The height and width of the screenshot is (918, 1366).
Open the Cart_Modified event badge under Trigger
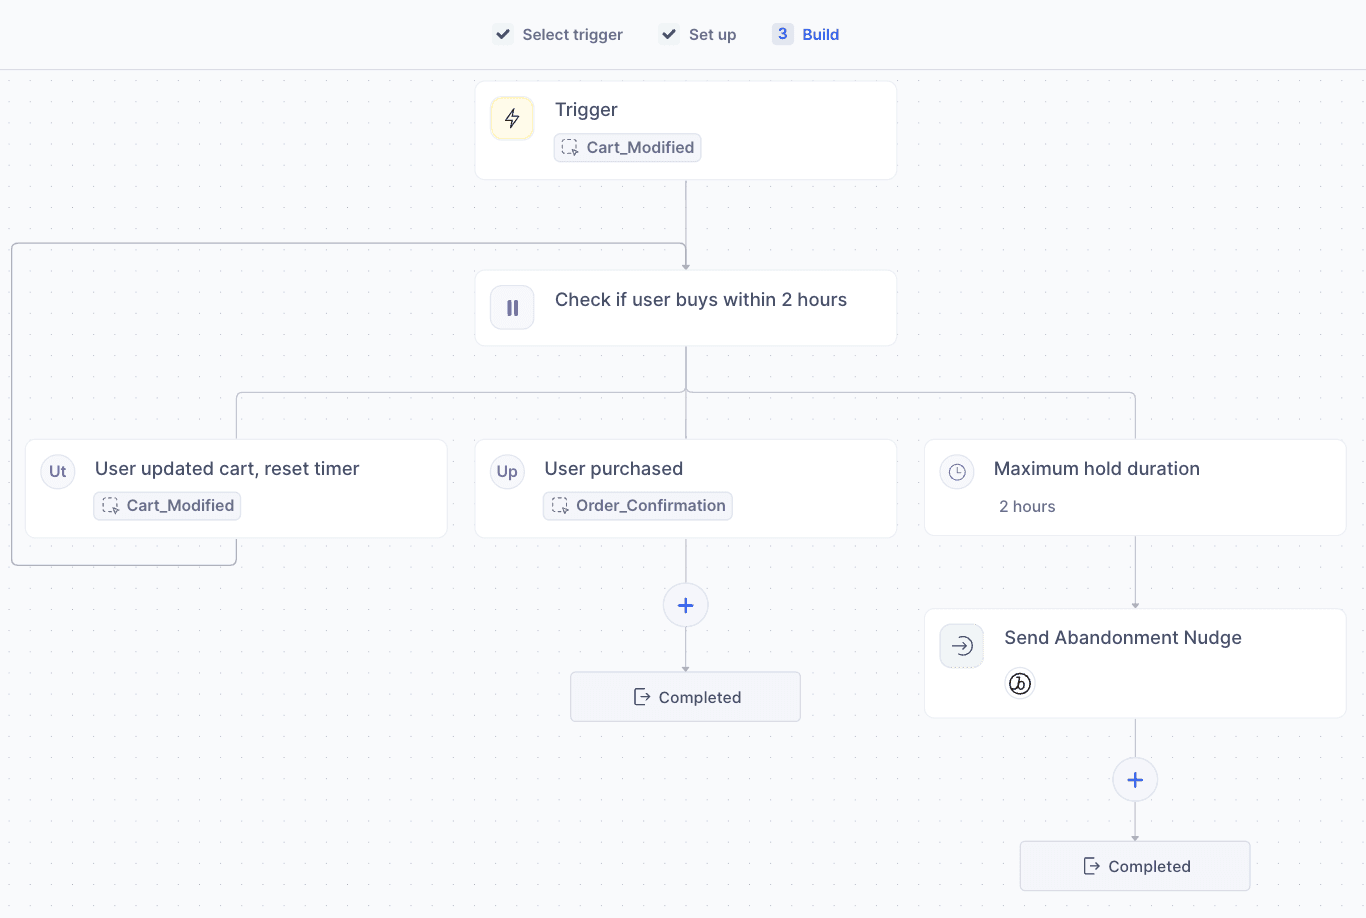[627, 147]
